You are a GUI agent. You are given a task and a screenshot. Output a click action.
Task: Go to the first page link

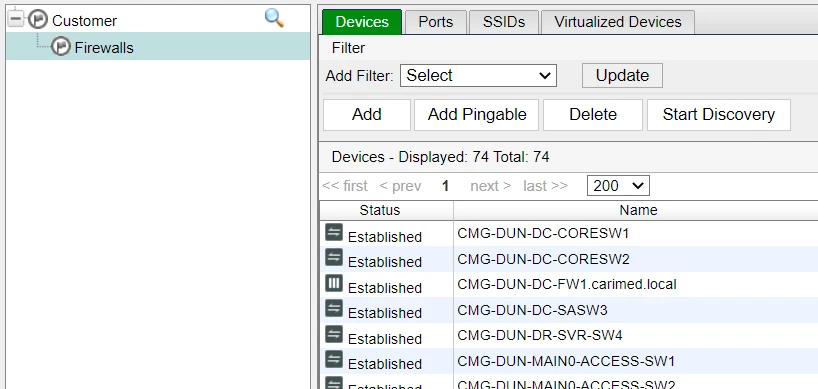(345, 186)
